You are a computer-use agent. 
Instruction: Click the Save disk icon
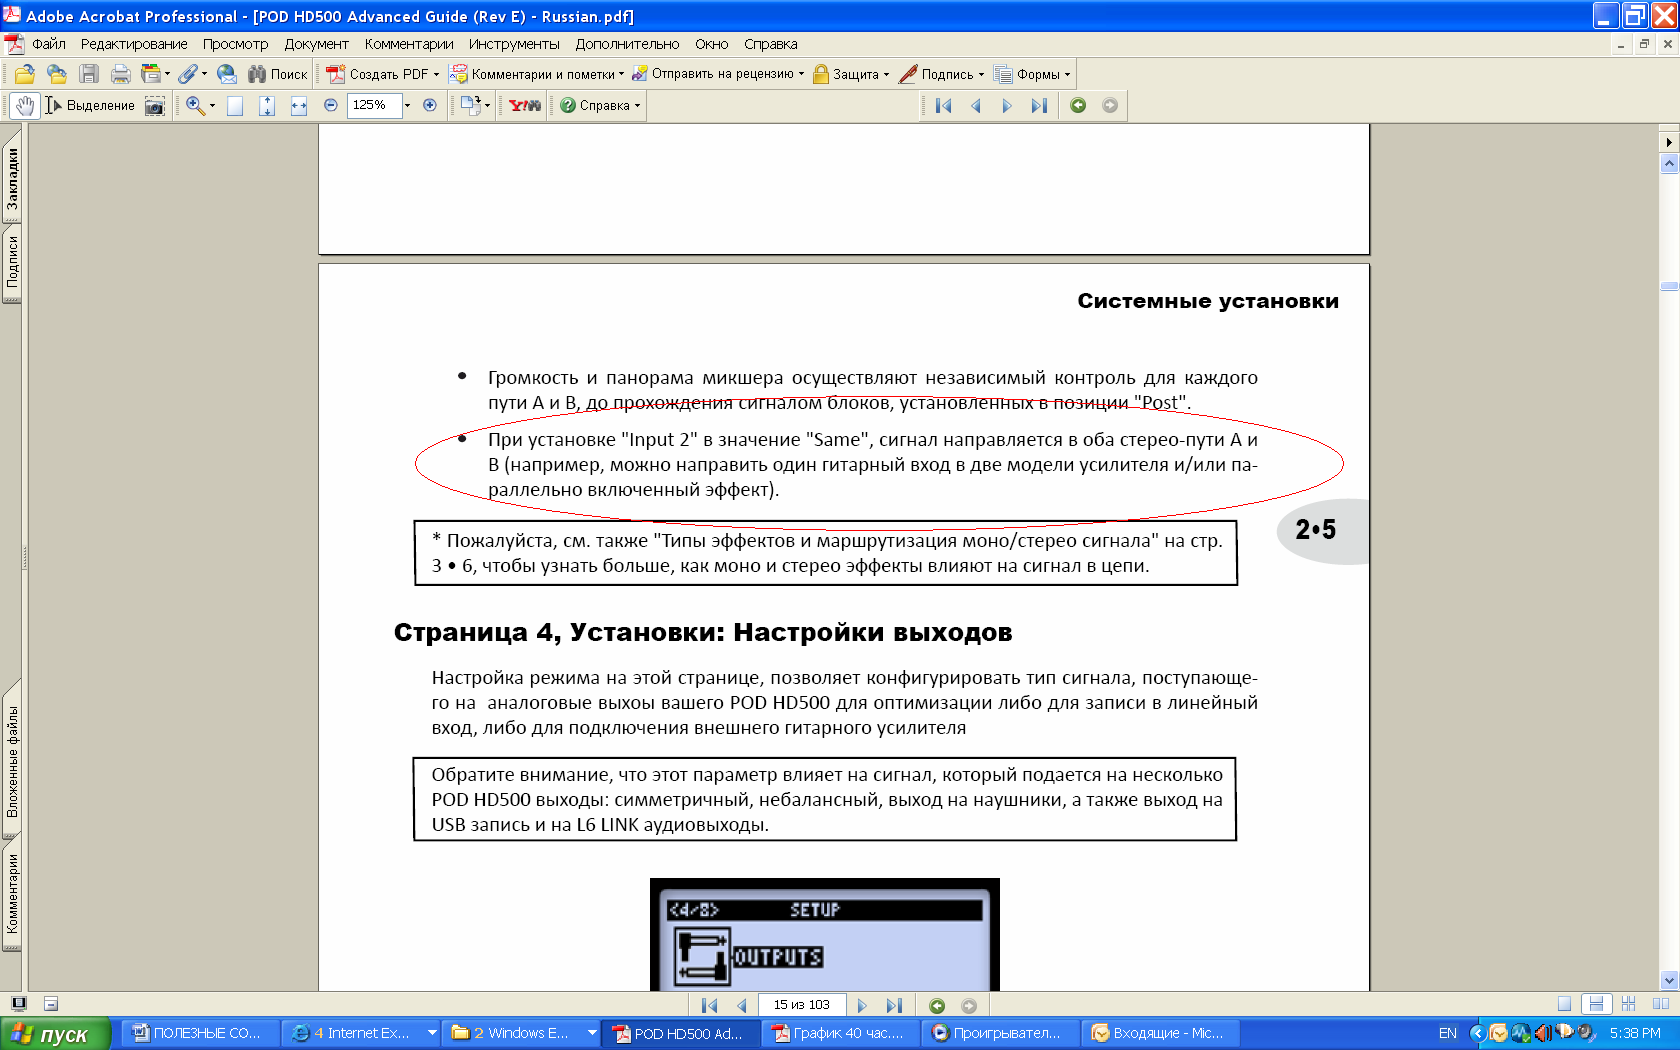(x=89, y=74)
